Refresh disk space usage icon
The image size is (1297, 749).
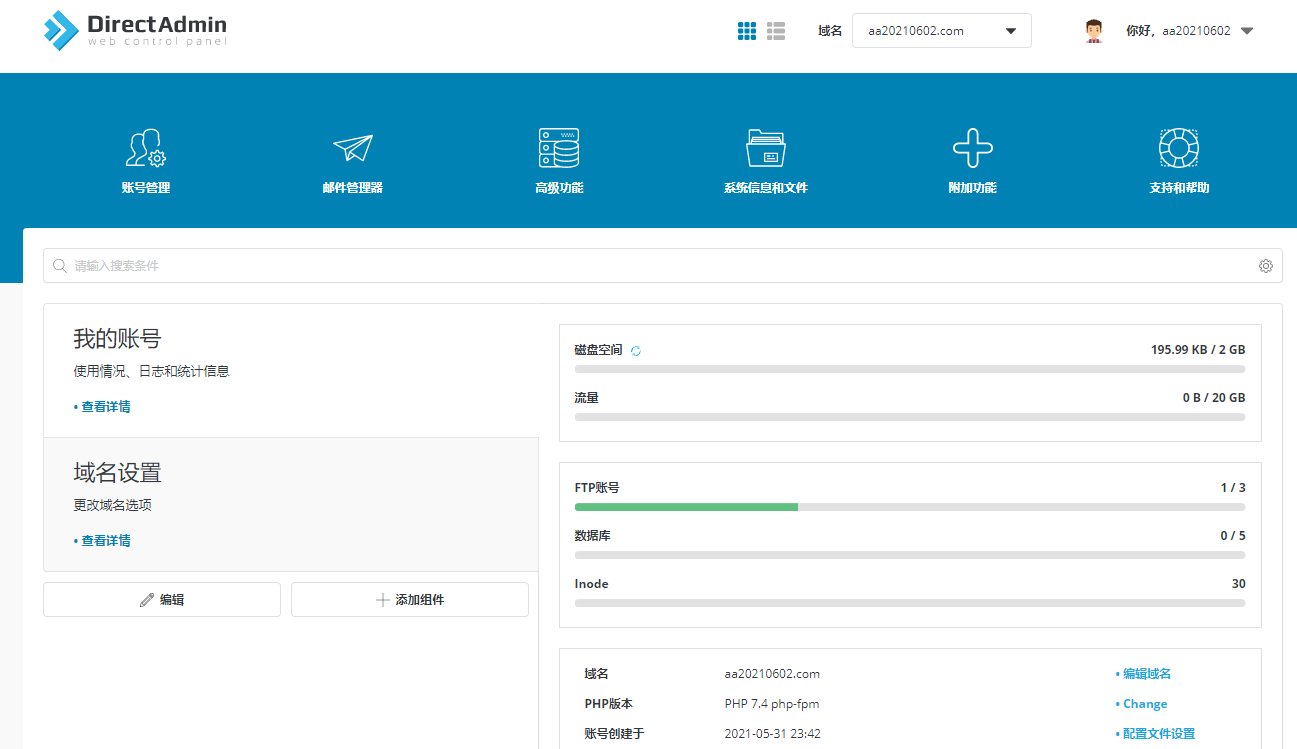636,351
